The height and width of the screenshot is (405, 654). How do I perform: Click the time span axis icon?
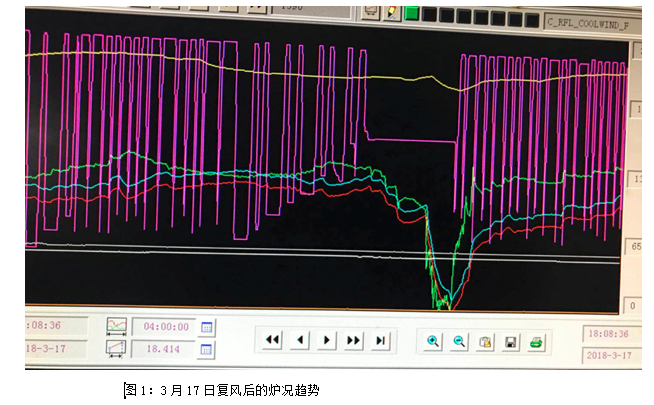pos(117,327)
